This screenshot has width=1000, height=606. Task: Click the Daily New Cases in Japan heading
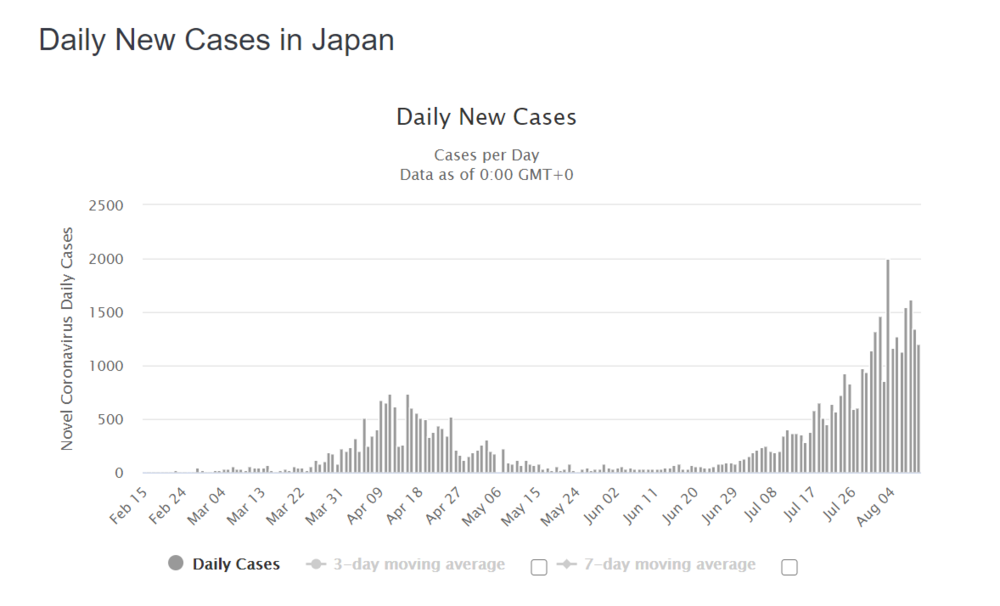click(216, 40)
